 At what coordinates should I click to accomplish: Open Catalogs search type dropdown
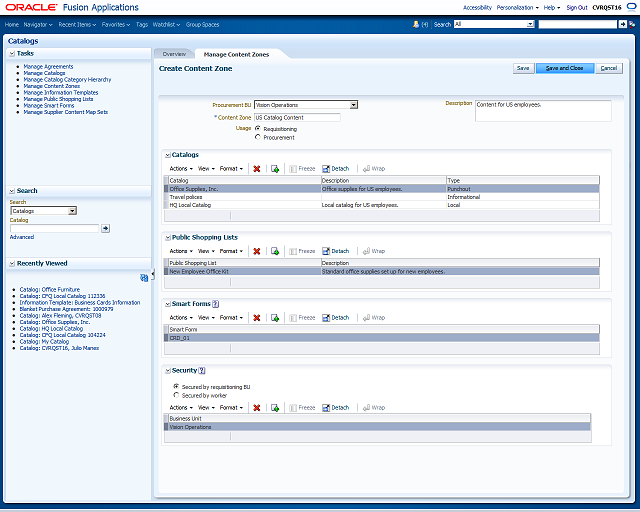coord(72,211)
